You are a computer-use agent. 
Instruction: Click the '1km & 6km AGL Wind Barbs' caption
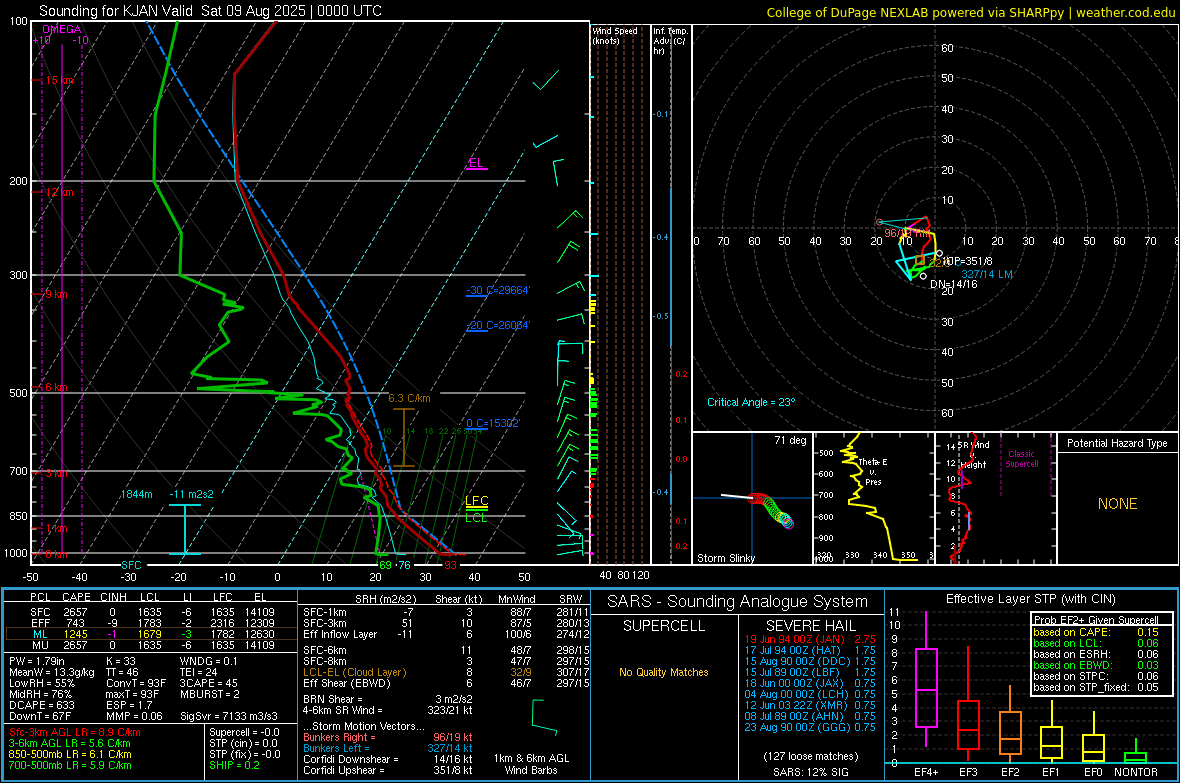531,764
